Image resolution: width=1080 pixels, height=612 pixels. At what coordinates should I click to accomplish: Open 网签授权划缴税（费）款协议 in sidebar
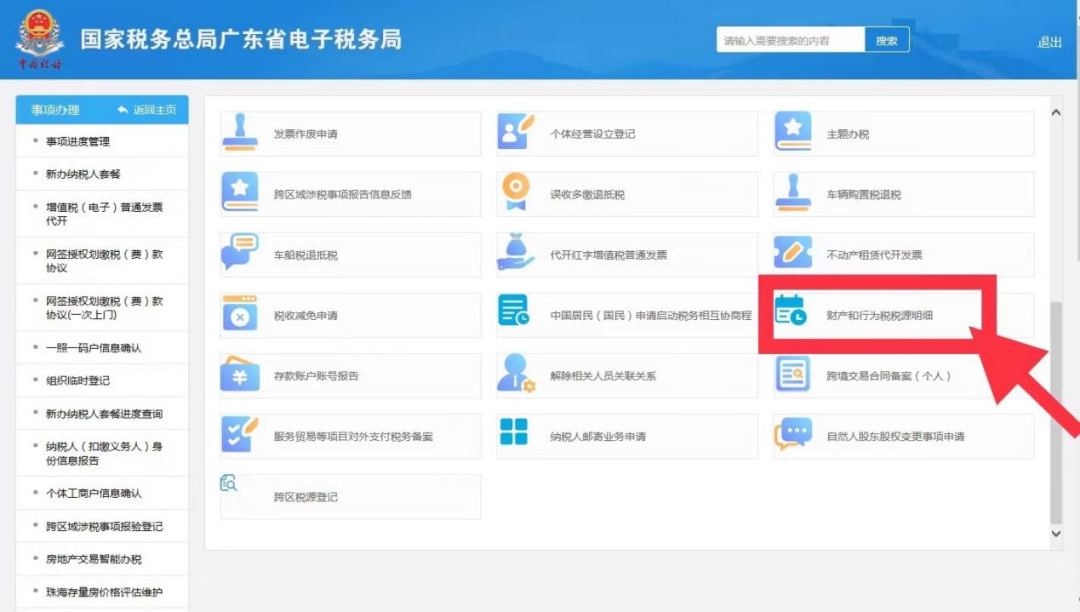pos(102,261)
